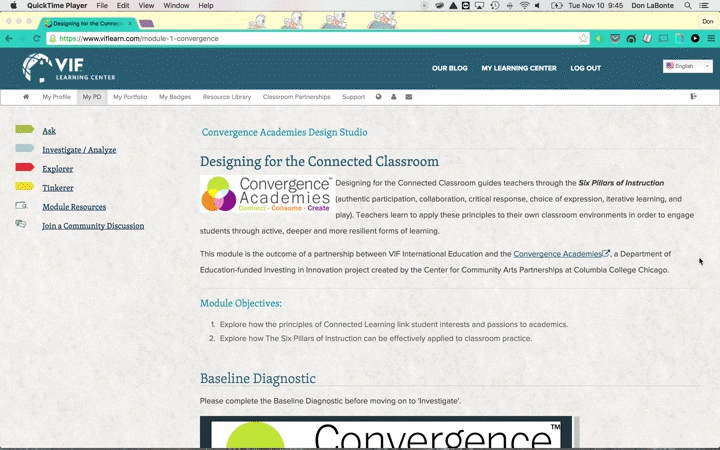This screenshot has width=720, height=450.
Task: Click the yellow Tinkerer tag icon
Action: [24, 187]
